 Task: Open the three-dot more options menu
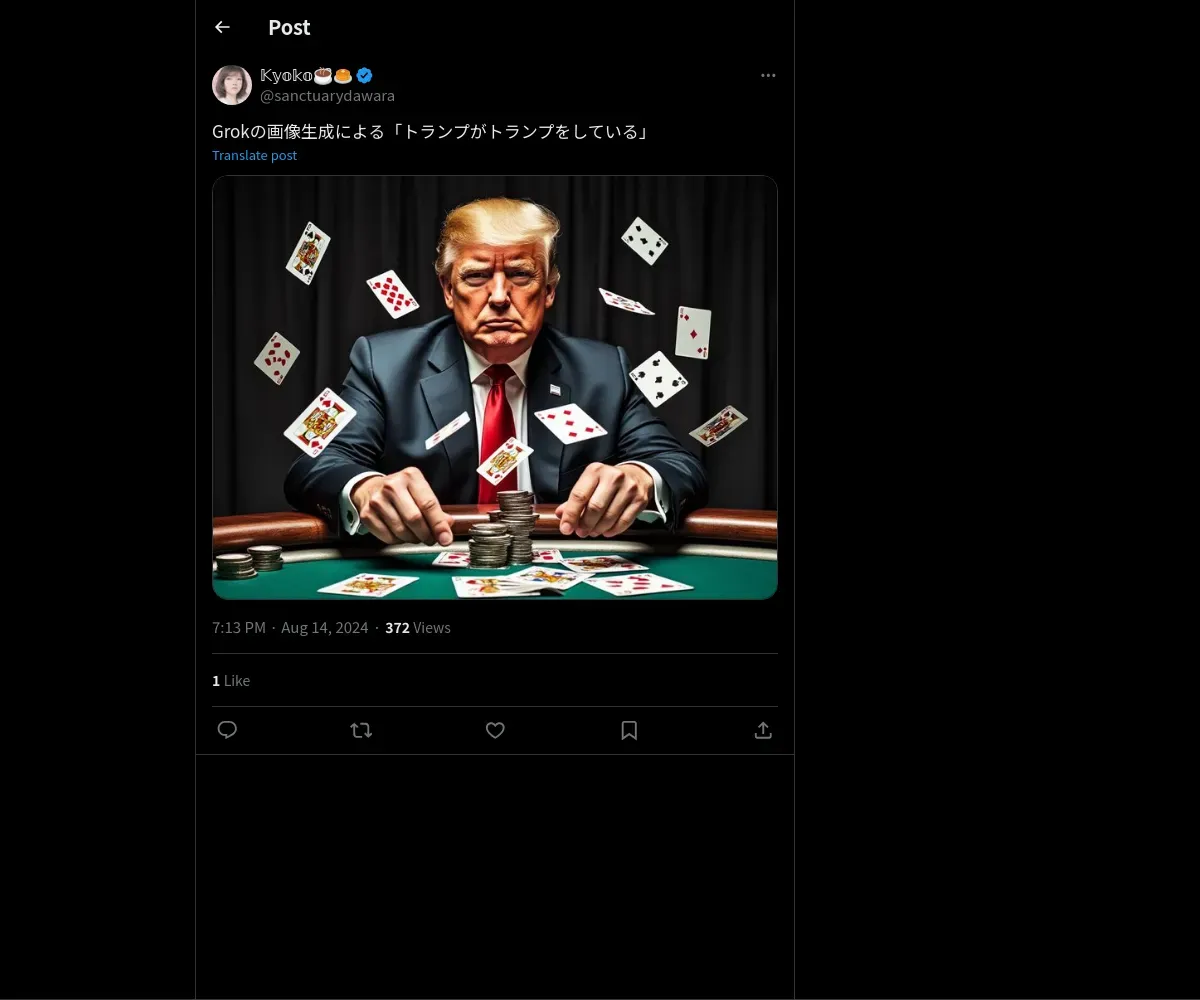pyautogui.click(x=768, y=75)
